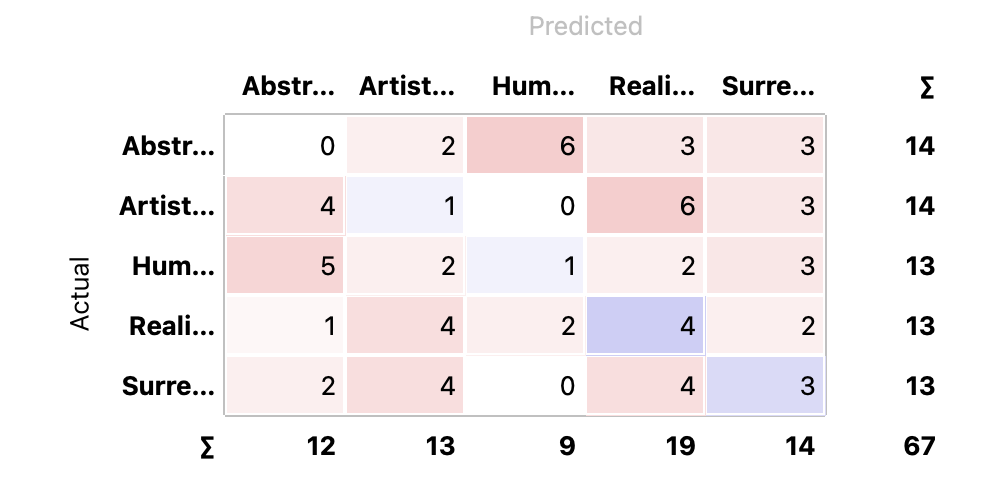The image size is (996, 478).
Task: Click the Abstr predicted column header
Action: coord(288,86)
